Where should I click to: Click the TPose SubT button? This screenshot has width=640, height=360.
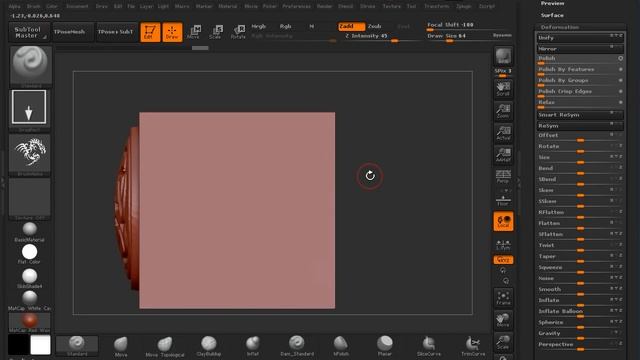116,32
